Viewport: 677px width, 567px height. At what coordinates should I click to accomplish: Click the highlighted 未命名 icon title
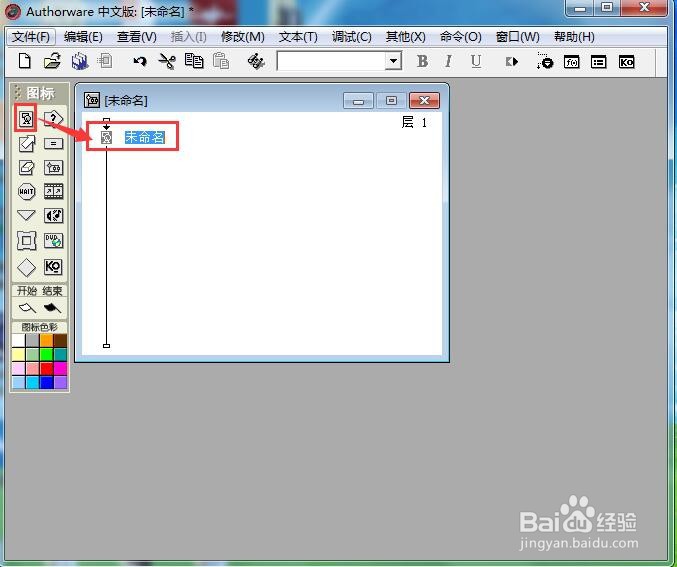pos(145,137)
